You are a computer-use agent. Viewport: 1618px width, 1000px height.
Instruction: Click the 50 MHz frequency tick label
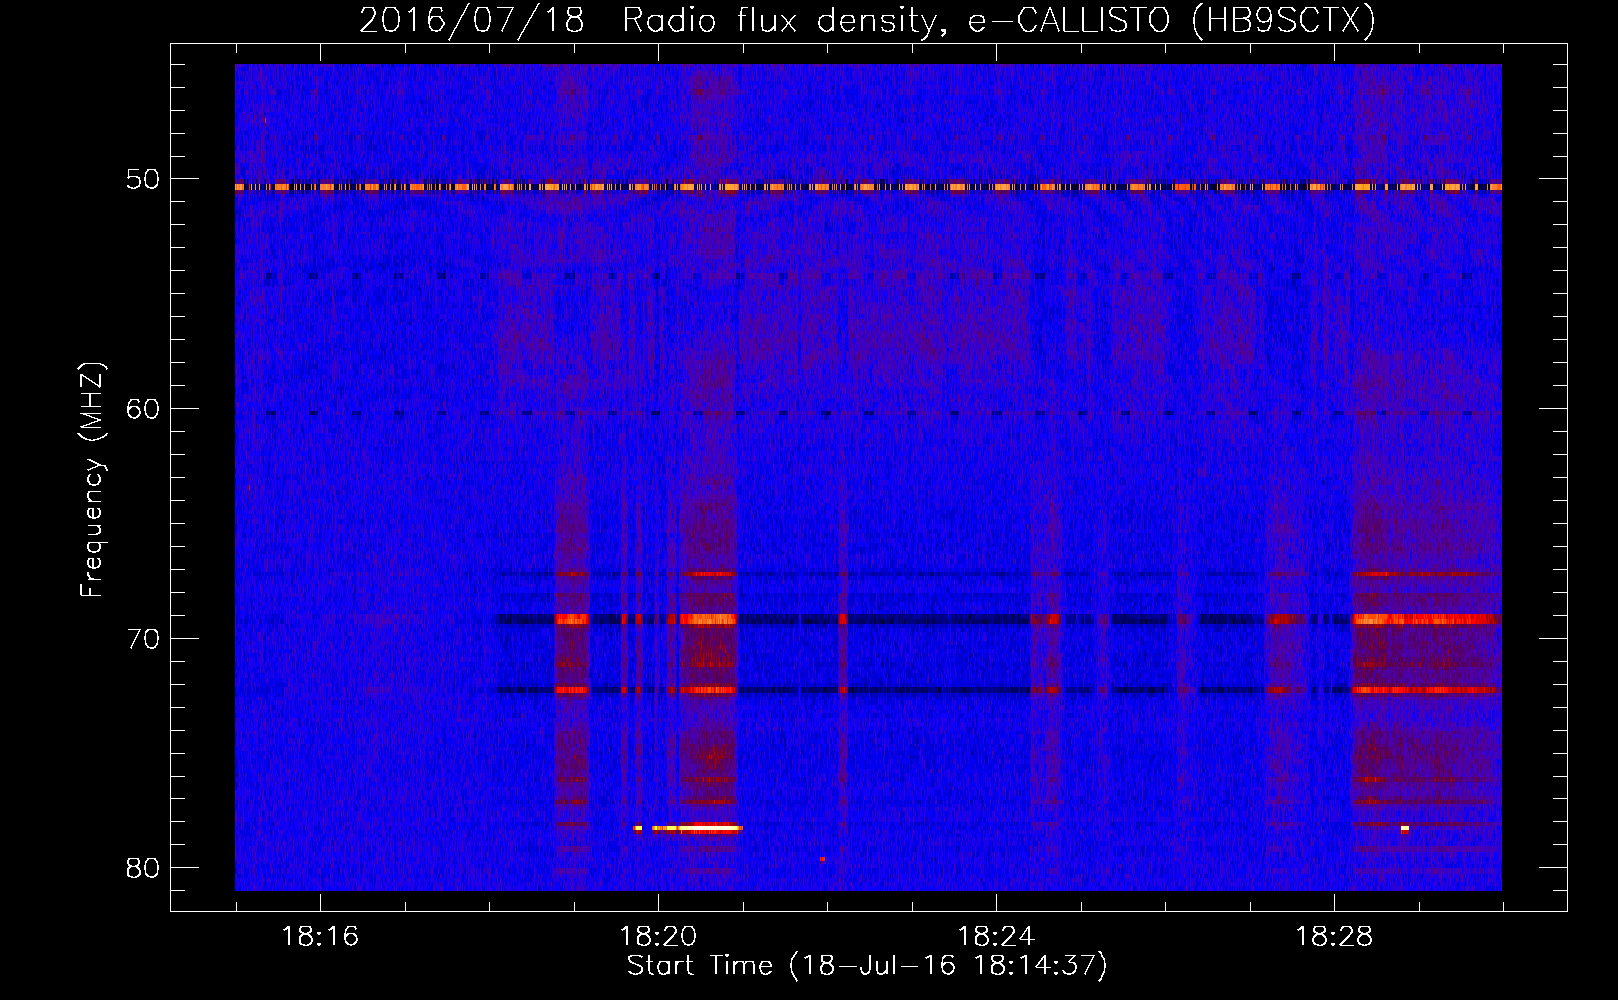tap(143, 179)
